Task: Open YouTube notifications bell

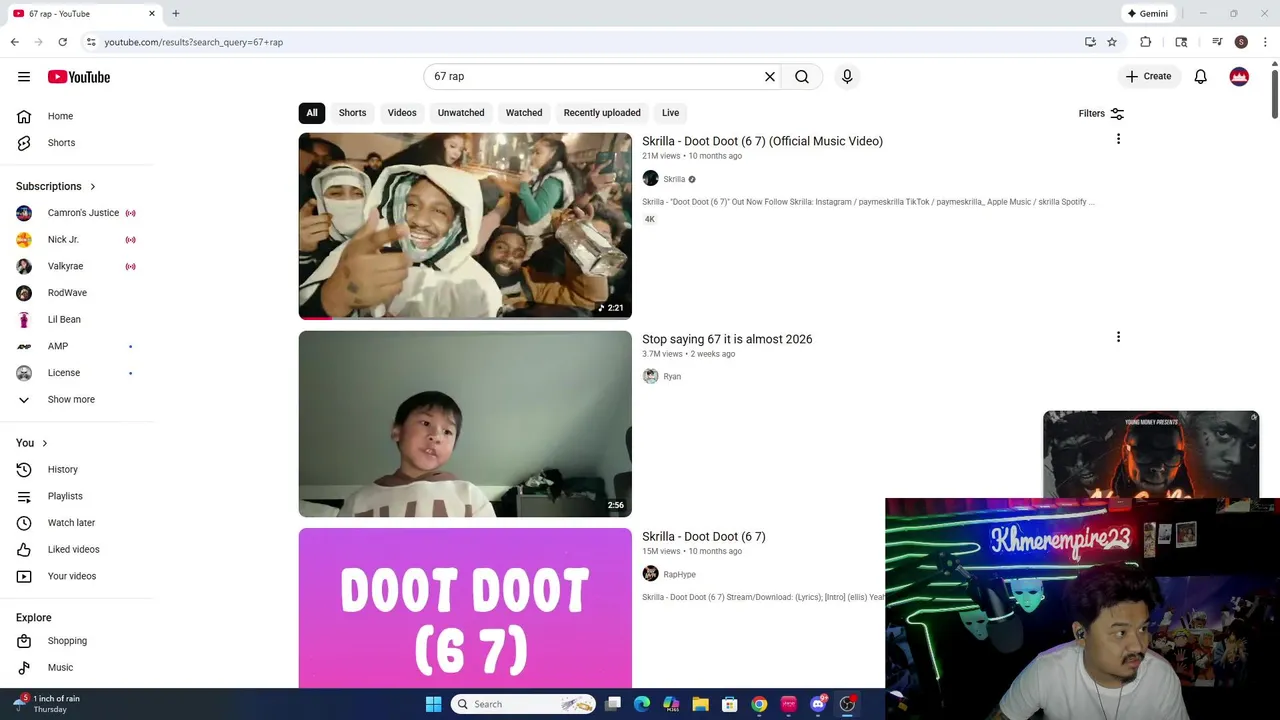Action: click(x=1201, y=77)
